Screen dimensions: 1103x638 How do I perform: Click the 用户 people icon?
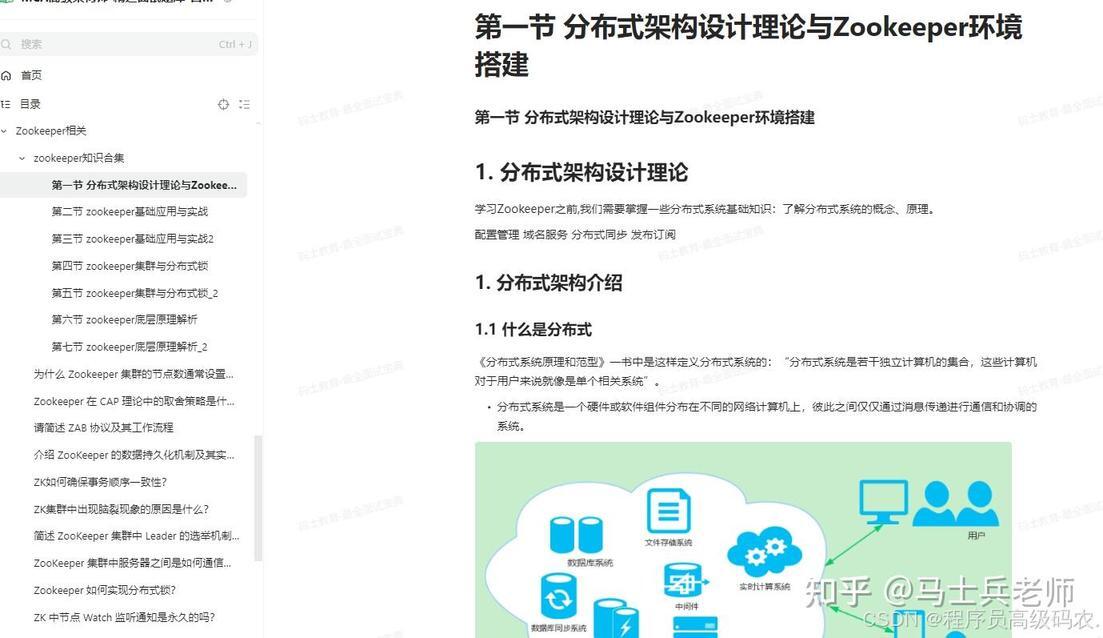click(956, 504)
